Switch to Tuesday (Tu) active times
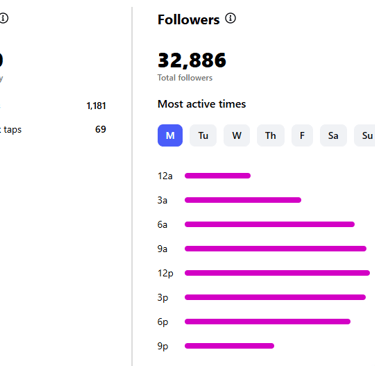Screen dimensions: 375x366 (203, 135)
